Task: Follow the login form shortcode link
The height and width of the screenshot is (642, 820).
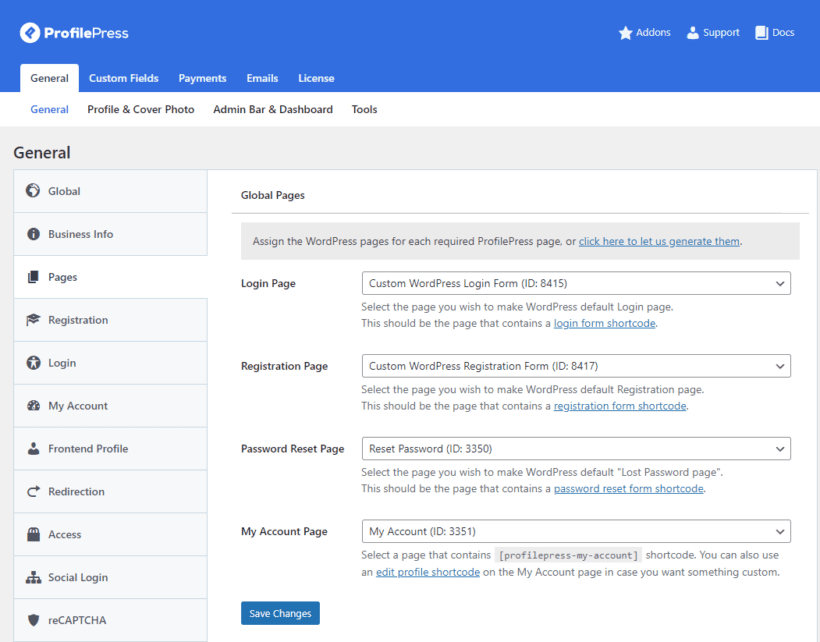Action: click(x=605, y=324)
